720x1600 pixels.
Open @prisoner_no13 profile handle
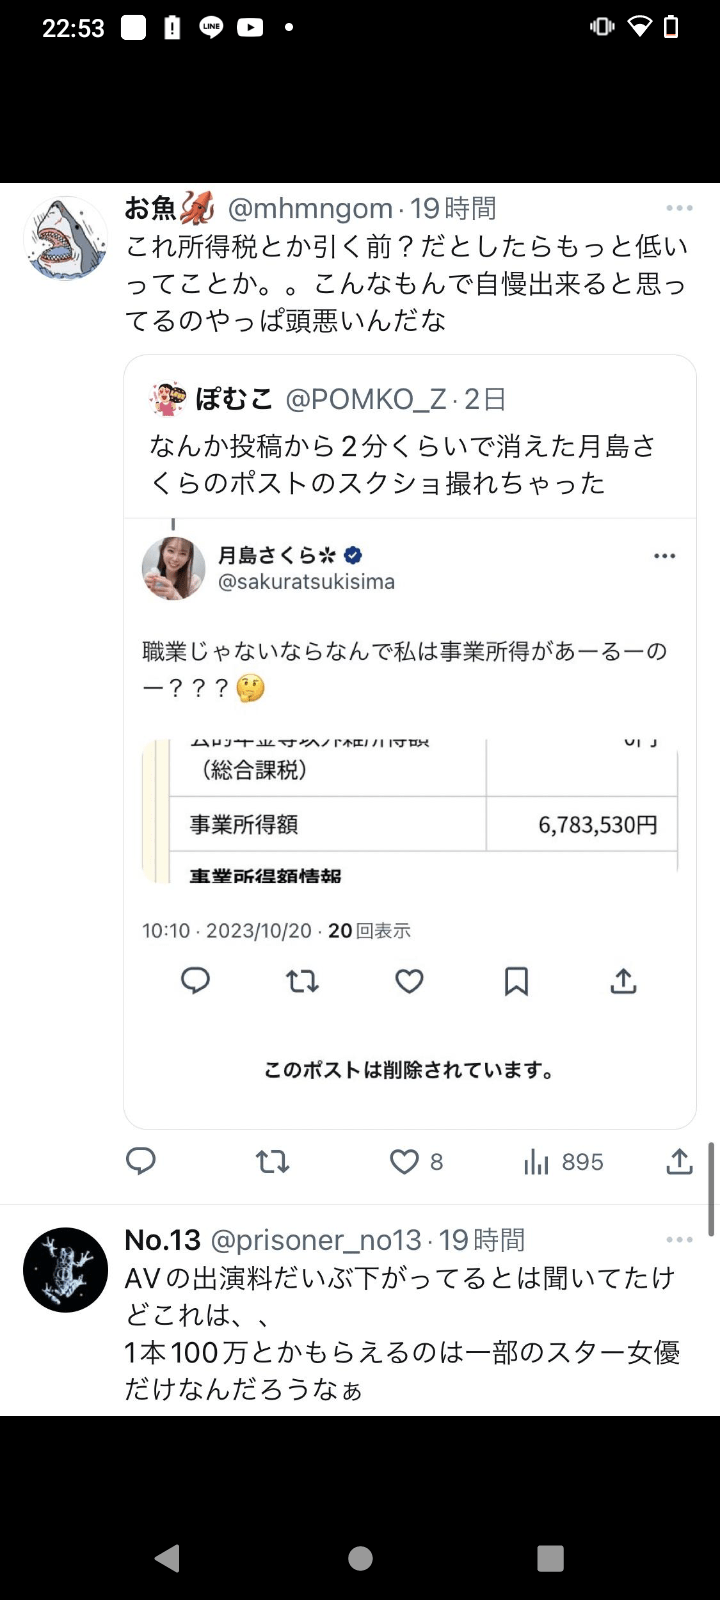pyautogui.click(x=316, y=1240)
